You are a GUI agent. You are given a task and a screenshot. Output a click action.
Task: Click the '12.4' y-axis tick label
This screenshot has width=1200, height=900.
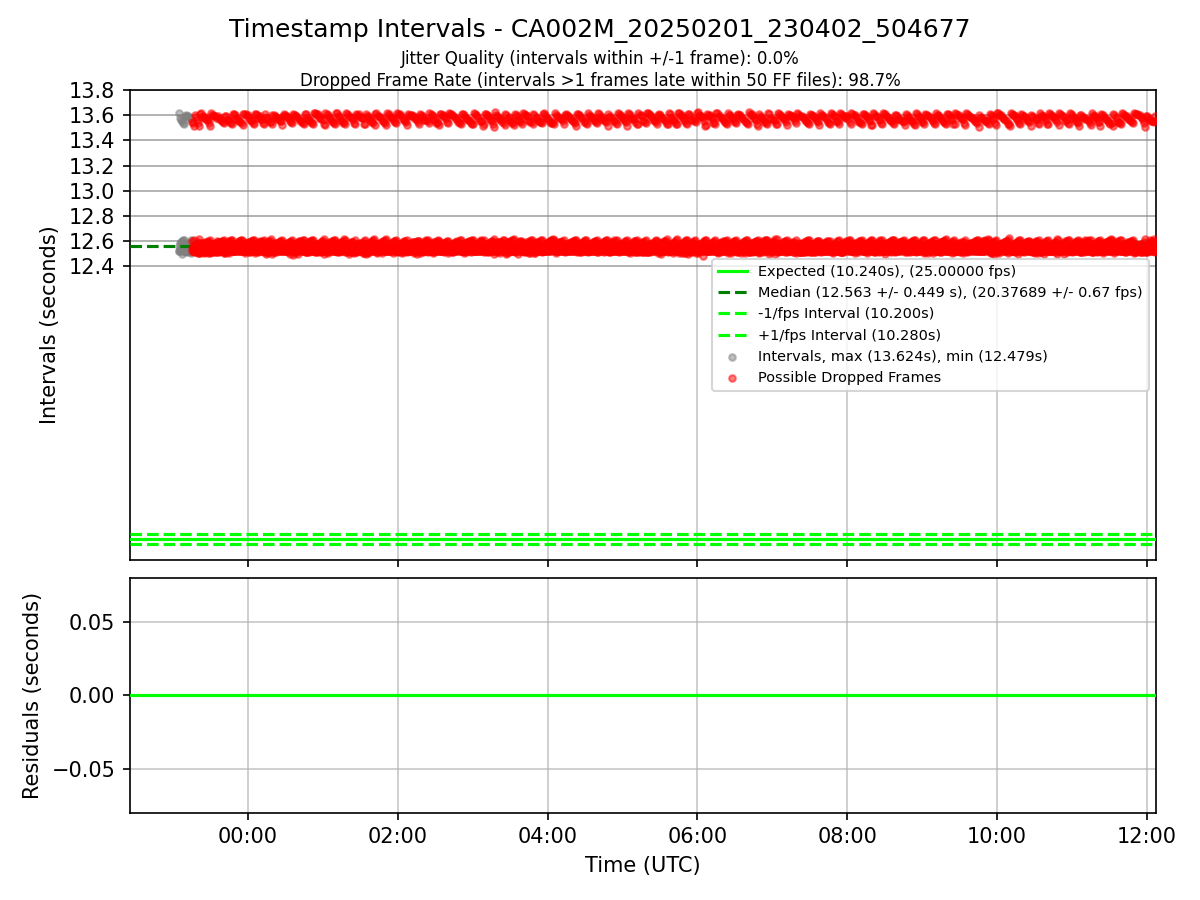click(91, 266)
